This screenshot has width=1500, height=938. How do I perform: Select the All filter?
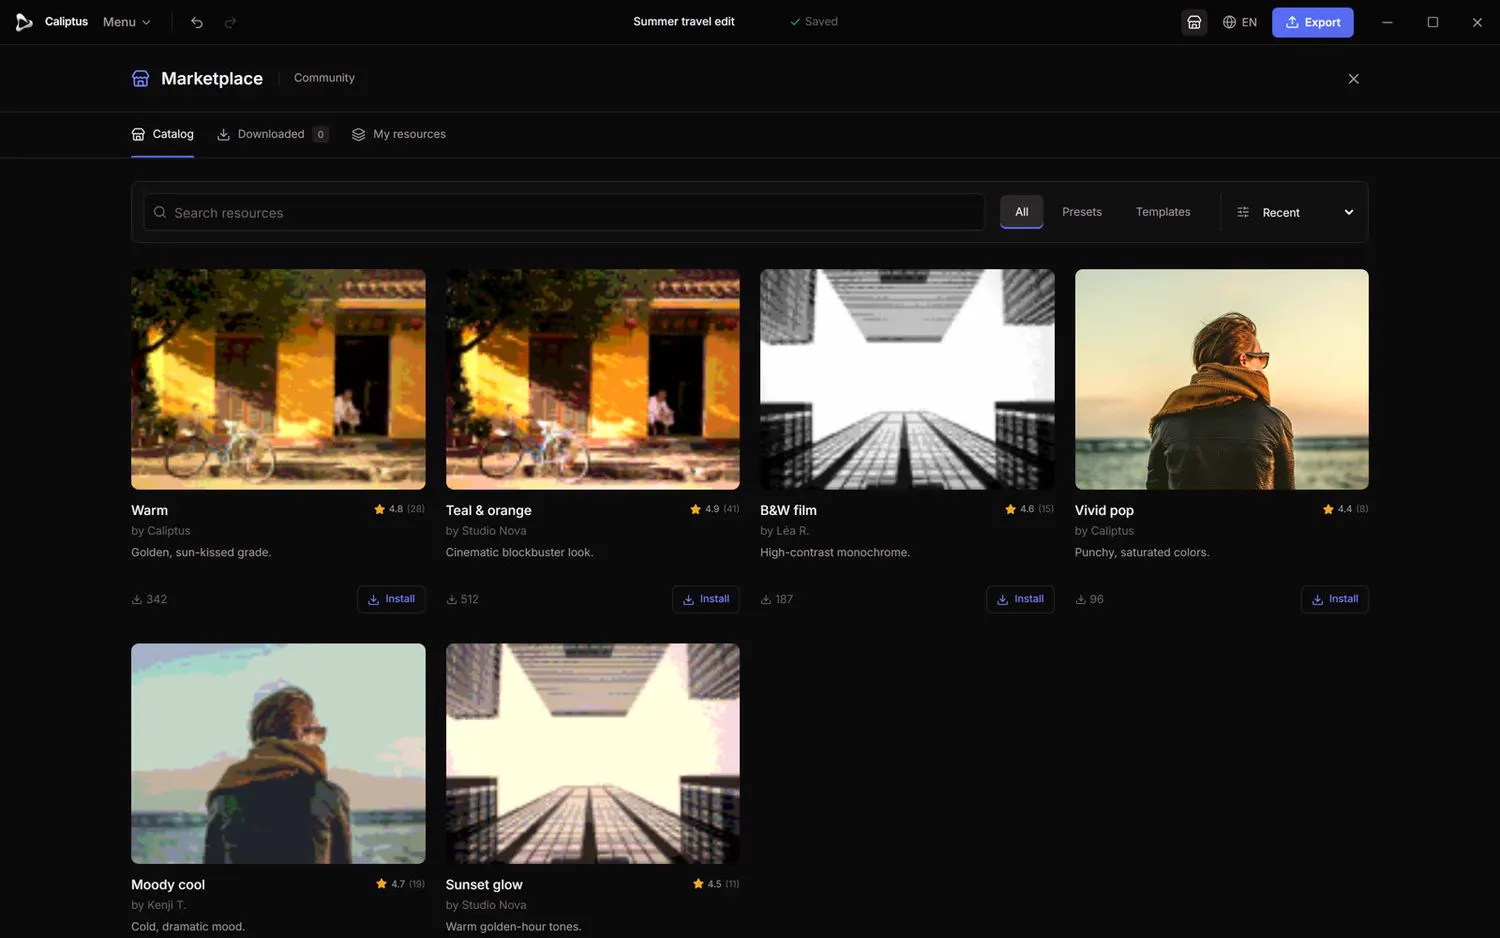pos(1022,212)
